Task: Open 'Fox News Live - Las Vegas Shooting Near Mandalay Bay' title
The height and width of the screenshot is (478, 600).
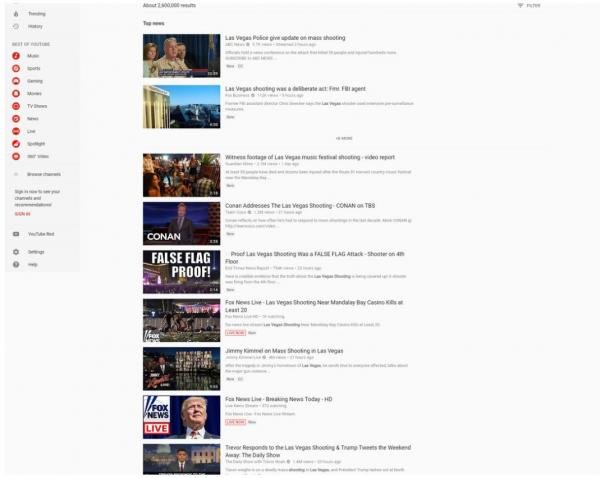Action: (x=314, y=306)
